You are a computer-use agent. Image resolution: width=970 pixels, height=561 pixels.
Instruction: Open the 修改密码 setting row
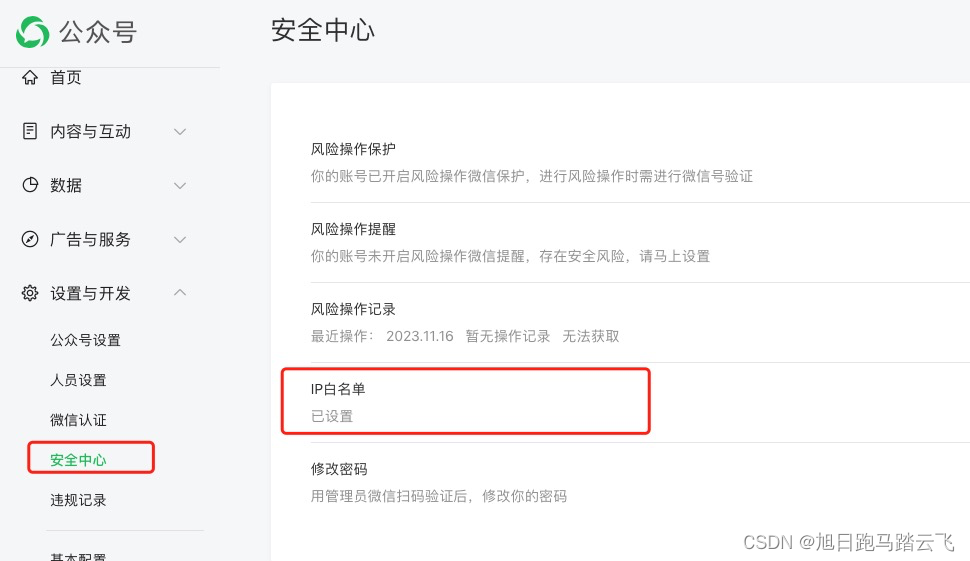[x=640, y=482]
